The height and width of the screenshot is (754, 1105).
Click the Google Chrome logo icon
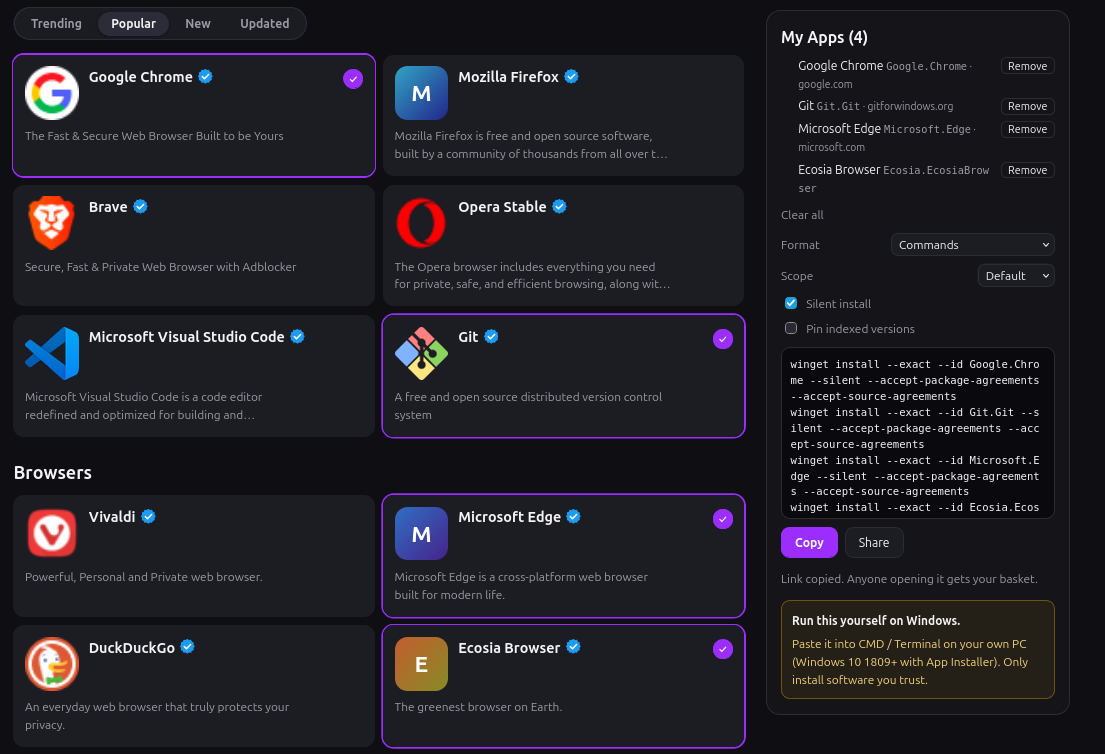[51, 93]
